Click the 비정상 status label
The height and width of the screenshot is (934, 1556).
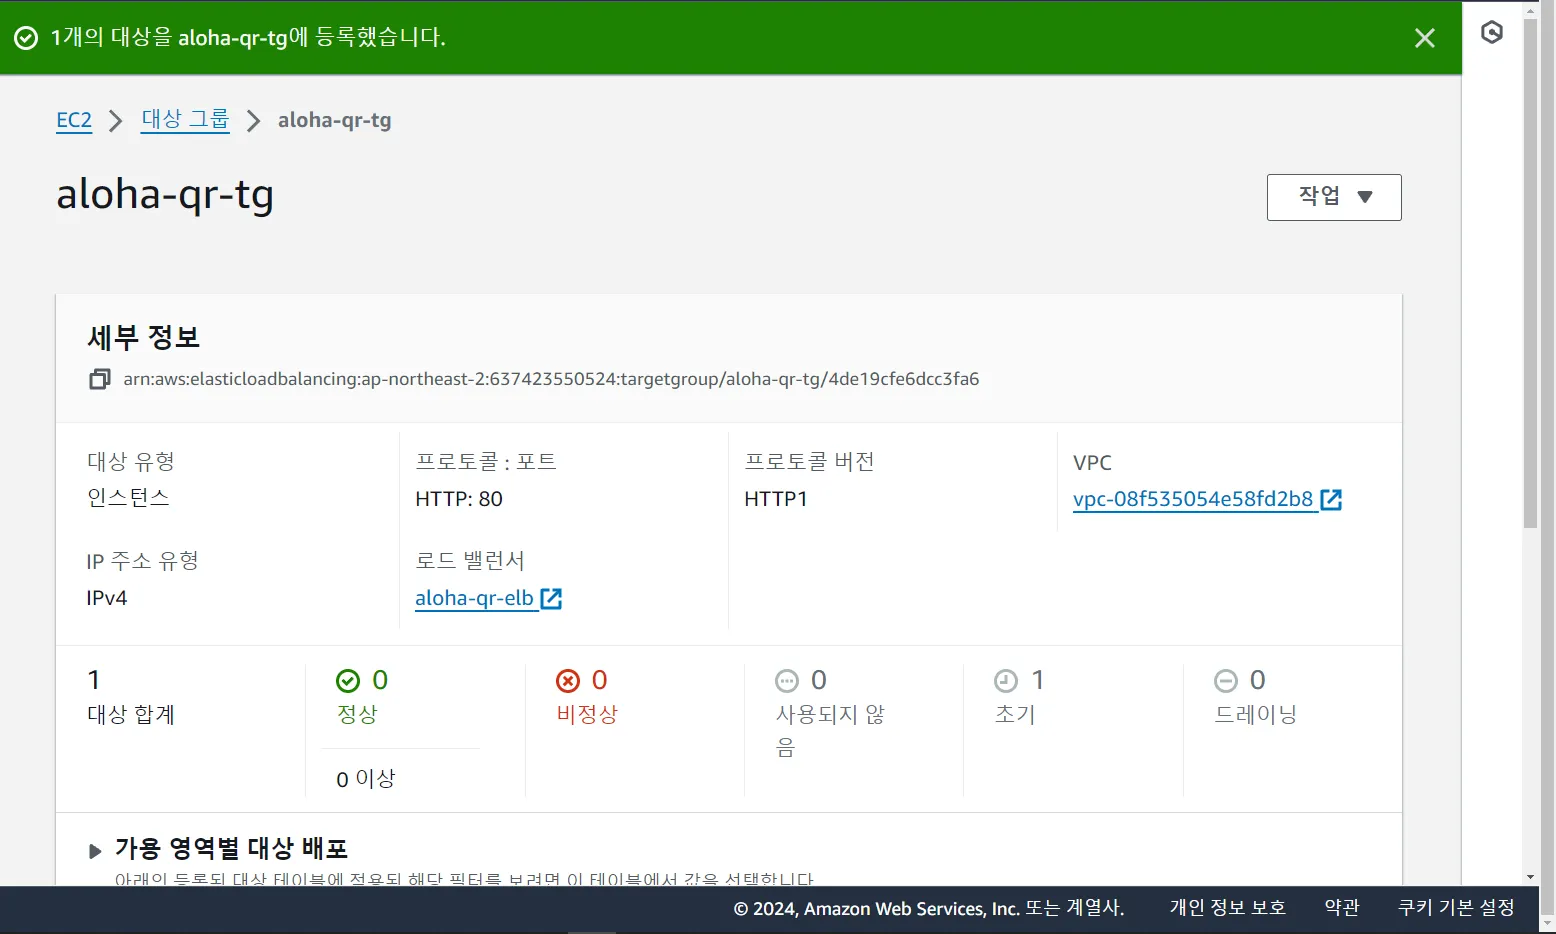click(587, 714)
